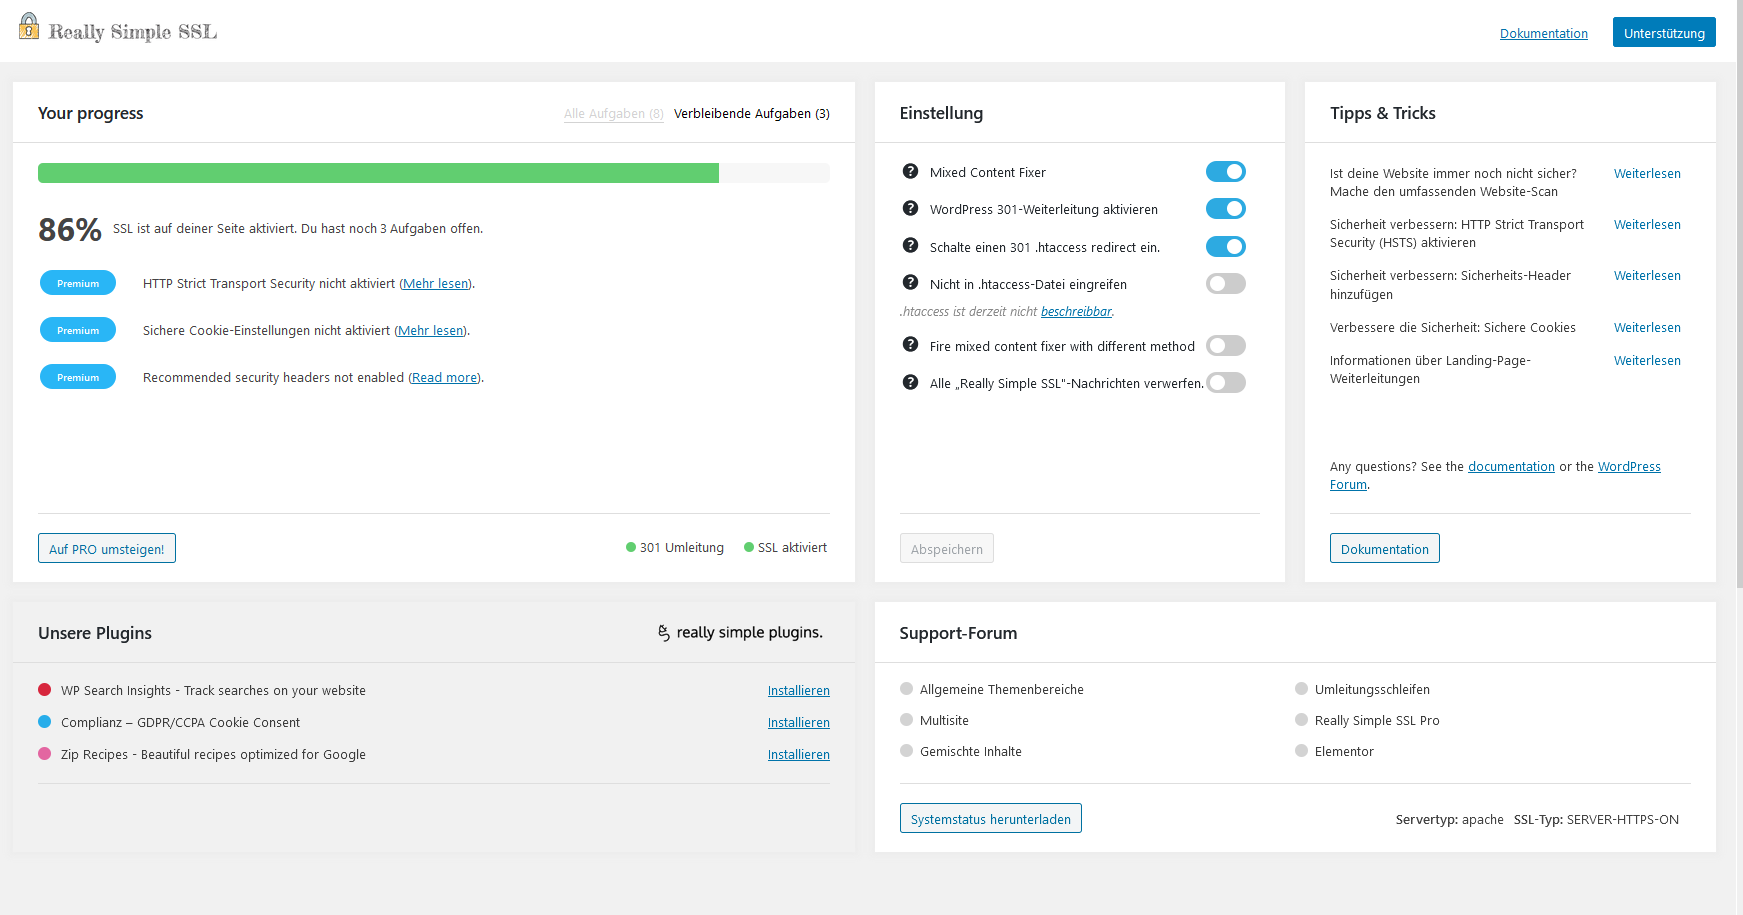Open help icon for Mixed Content Fixer
Viewport: 1743px width, 915px height.
point(910,171)
